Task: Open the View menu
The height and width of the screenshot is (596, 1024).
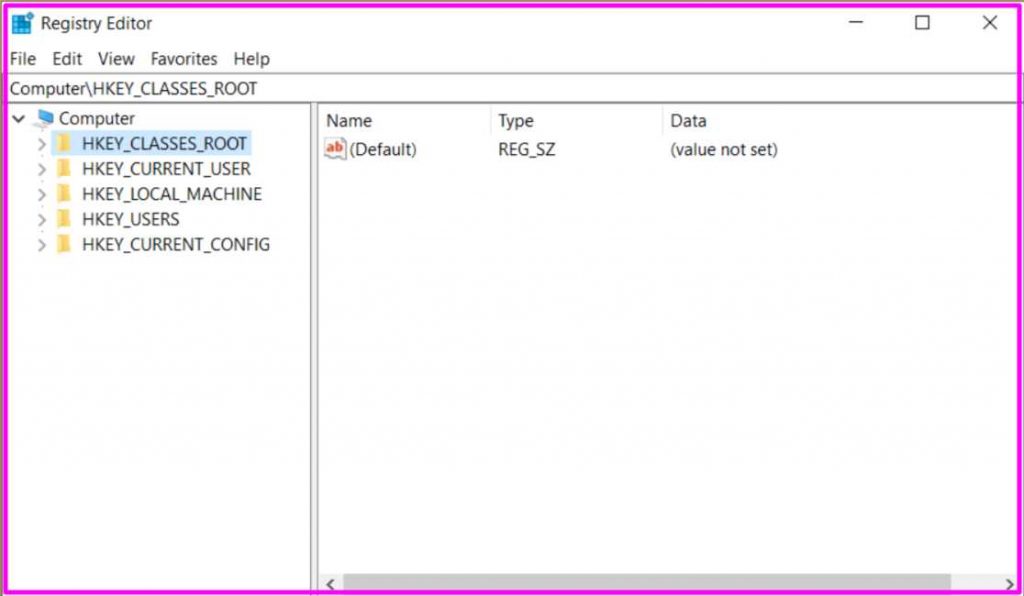Action: point(116,58)
